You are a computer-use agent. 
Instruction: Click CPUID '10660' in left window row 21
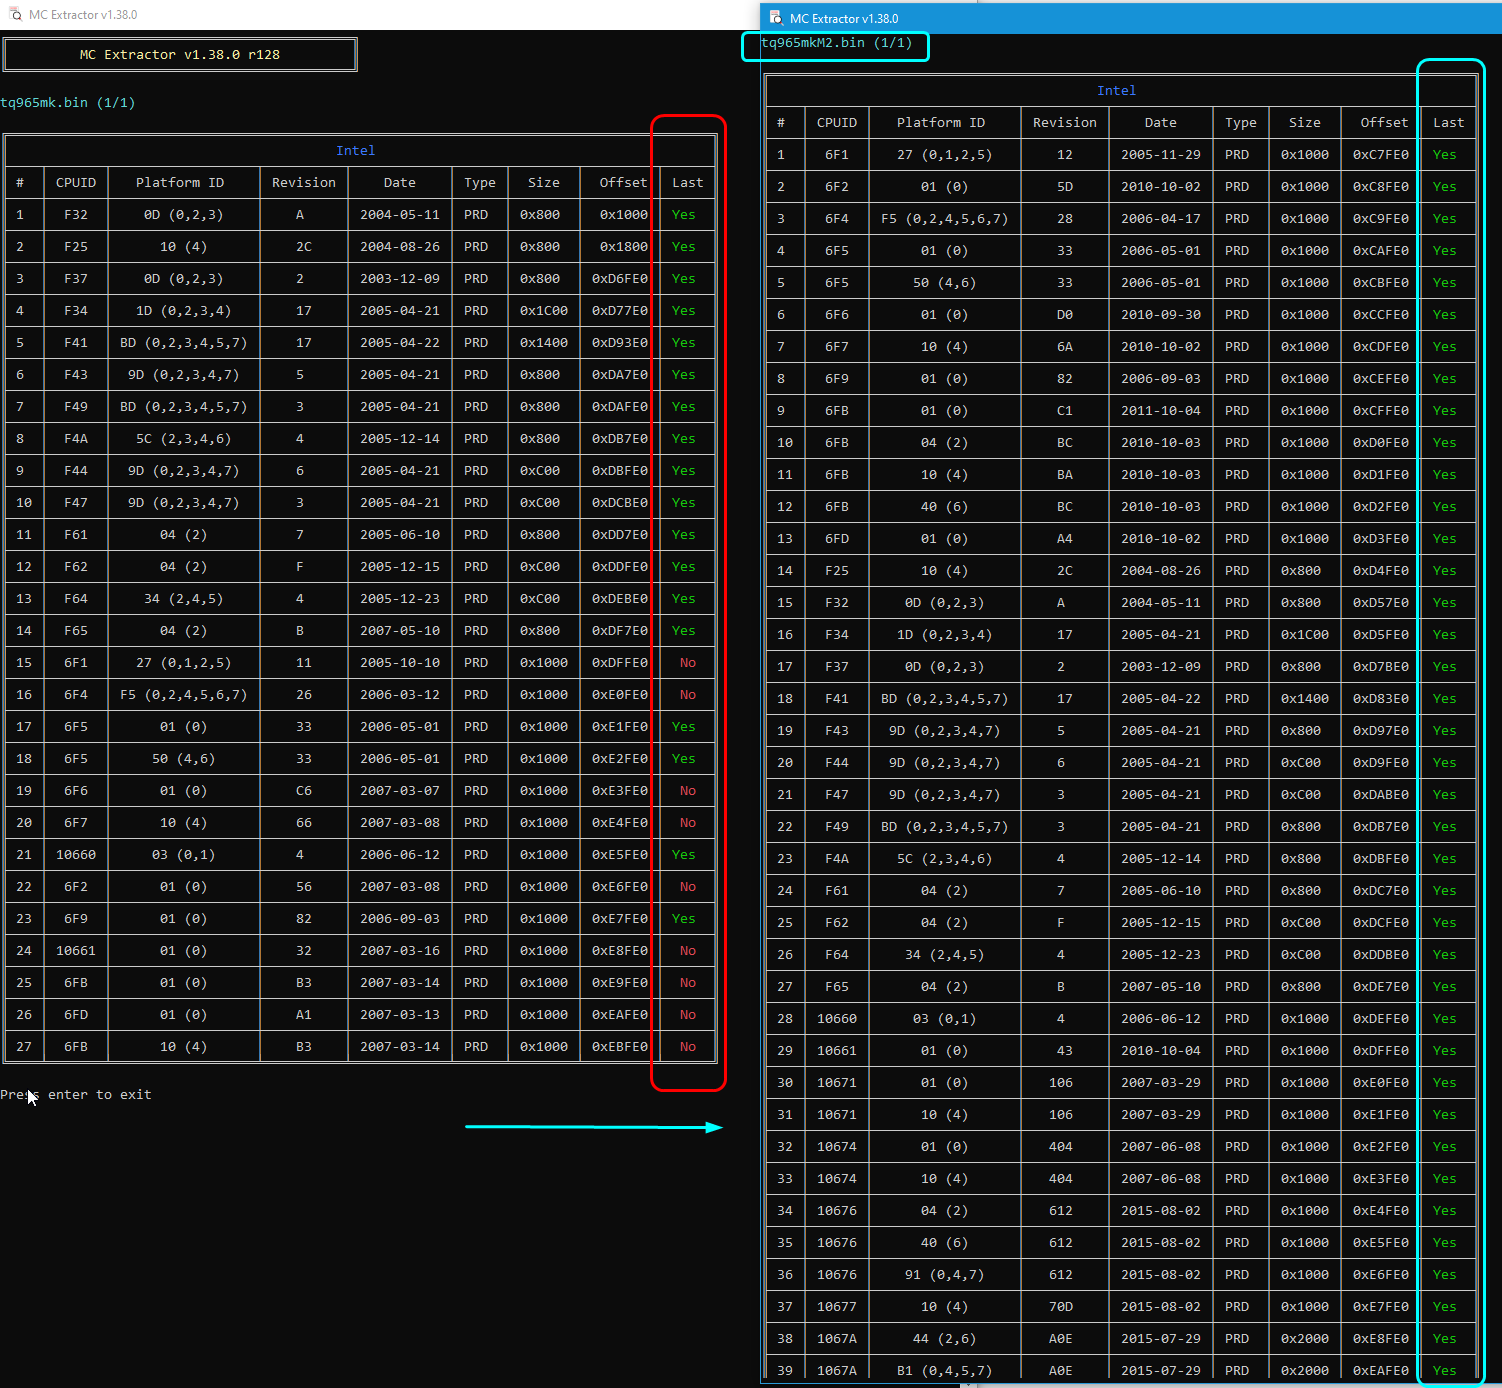(76, 855)
